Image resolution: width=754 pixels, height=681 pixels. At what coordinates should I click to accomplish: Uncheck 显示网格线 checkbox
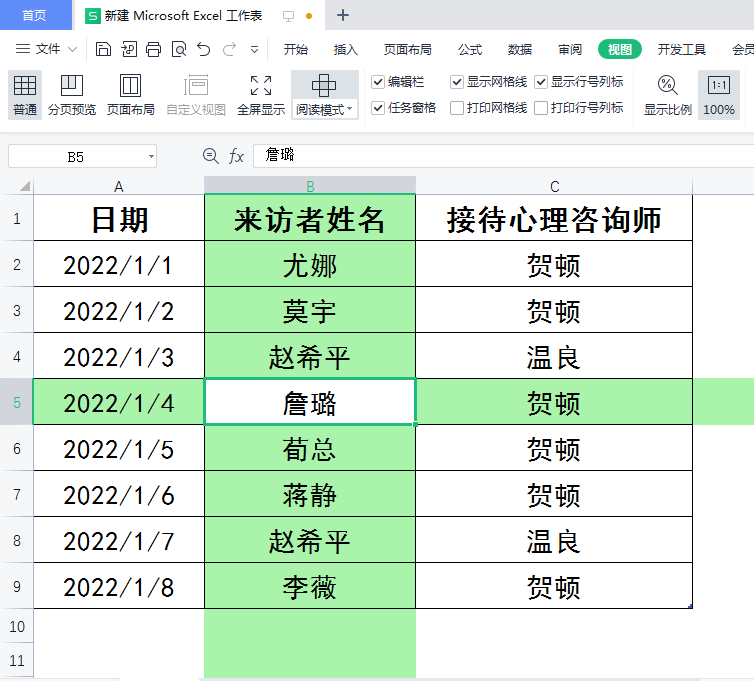457,82
